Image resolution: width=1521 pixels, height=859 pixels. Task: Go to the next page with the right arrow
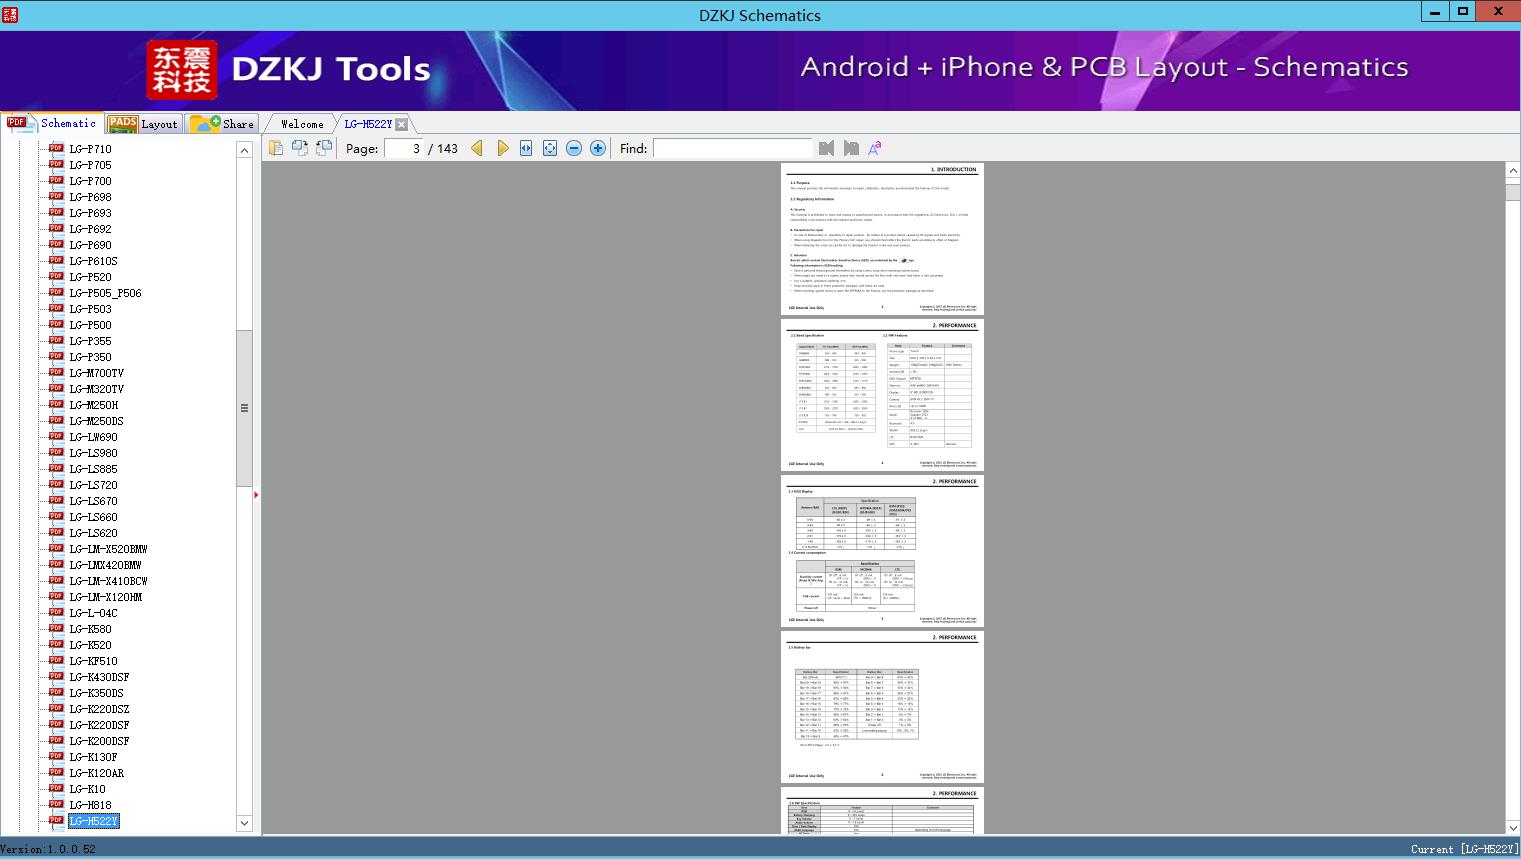pyautogui.click(x=502, y=148)
